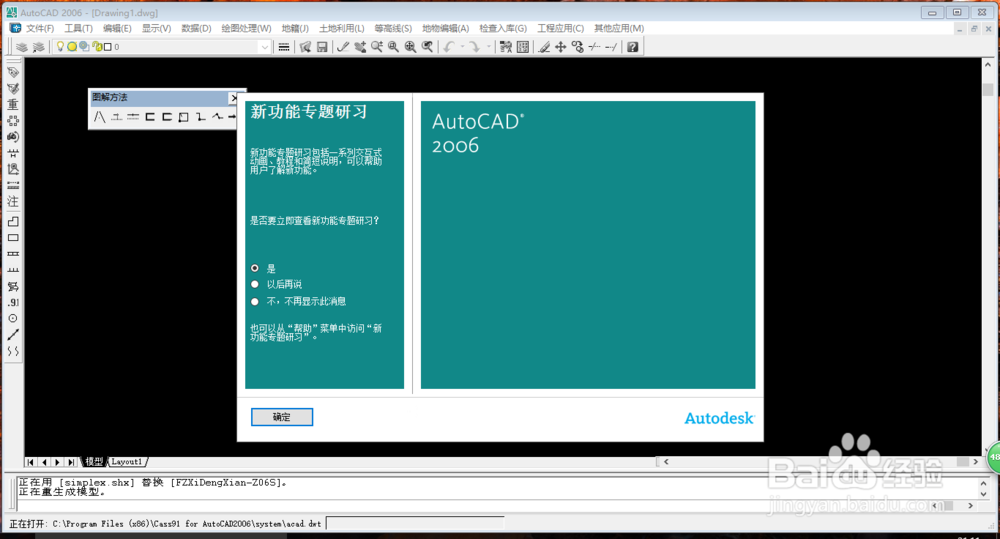Viewport: 1000px width, 539px height.
Task: Open the 绘图处理(W) menu
Action: pos(246,28)
